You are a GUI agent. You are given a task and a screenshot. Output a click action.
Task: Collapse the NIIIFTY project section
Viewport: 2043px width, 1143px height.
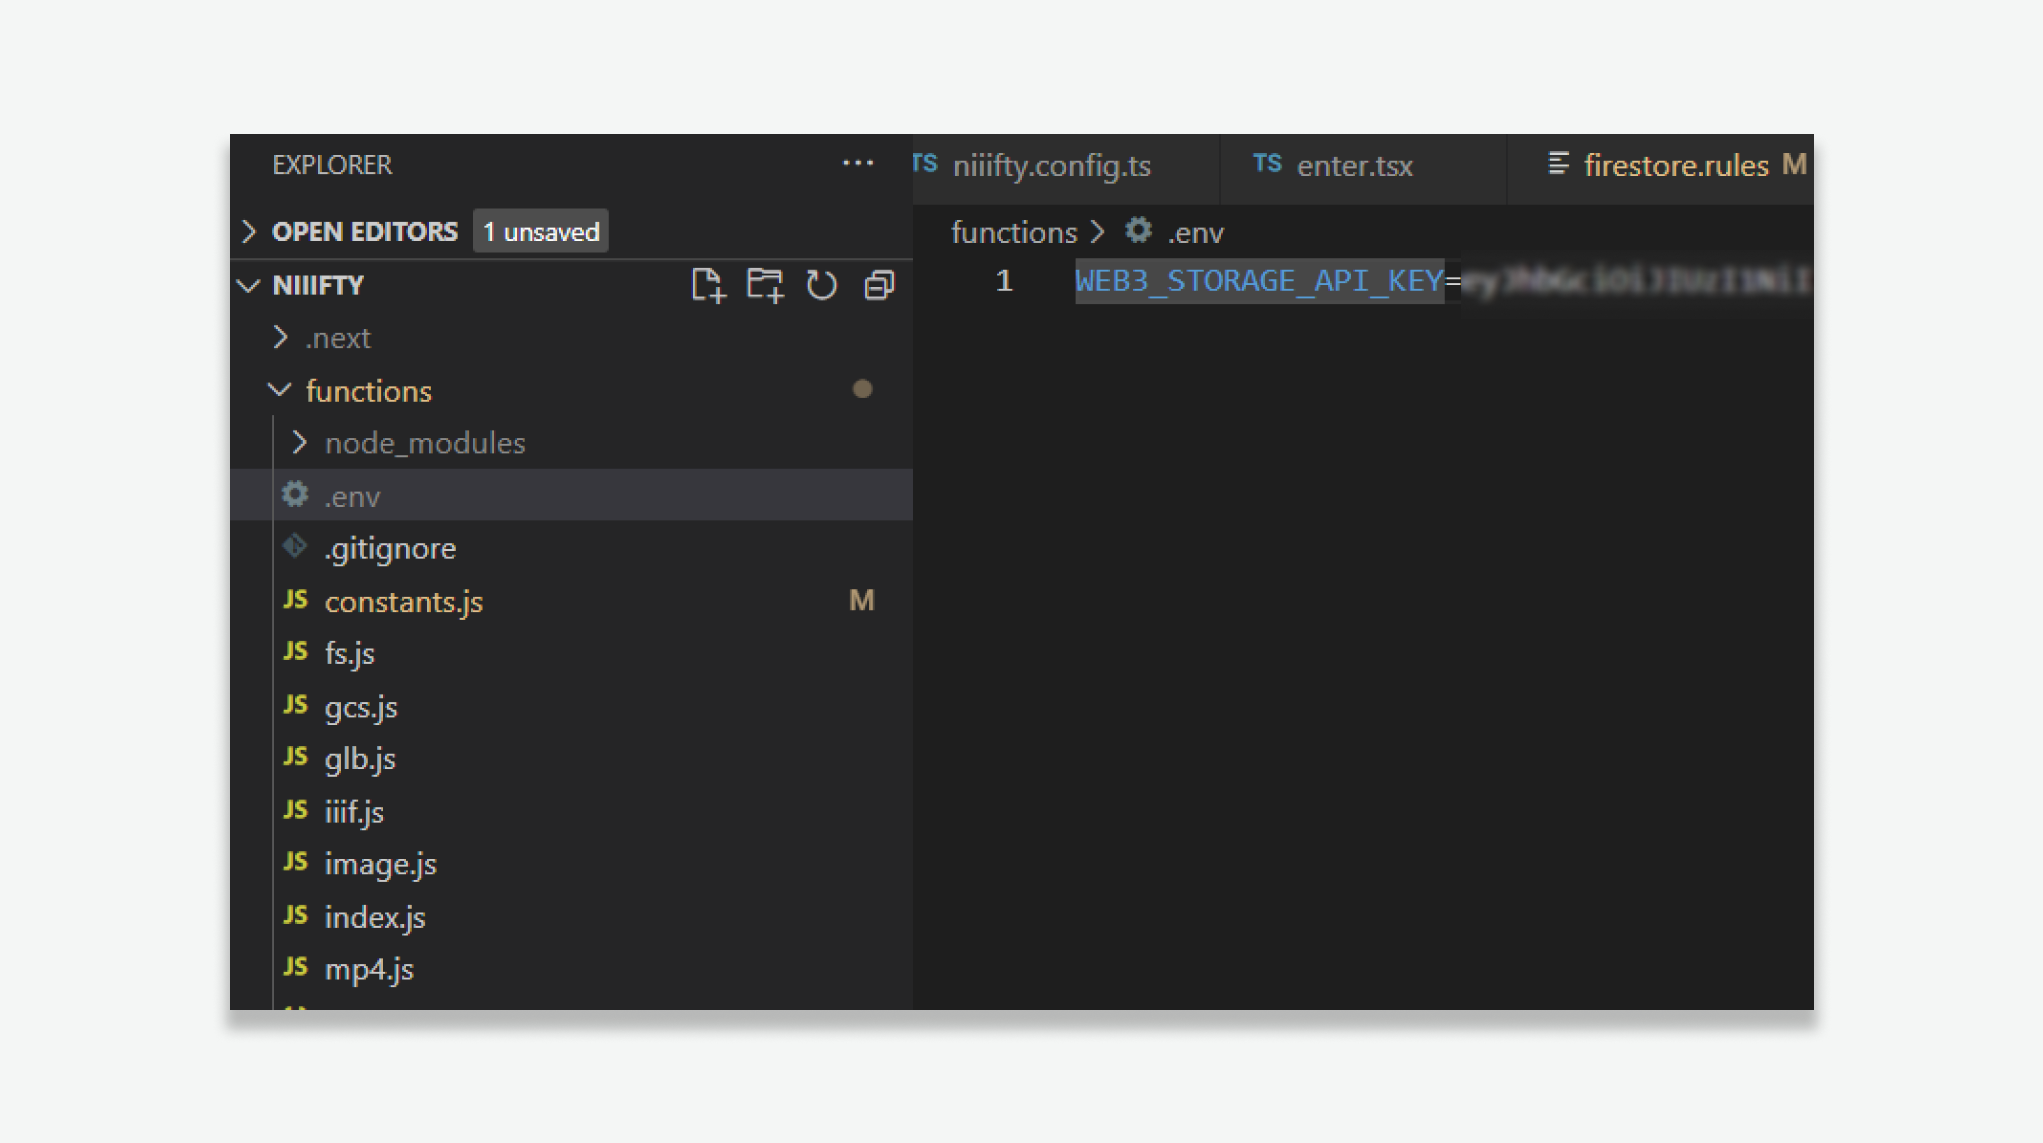coord(249,286)
